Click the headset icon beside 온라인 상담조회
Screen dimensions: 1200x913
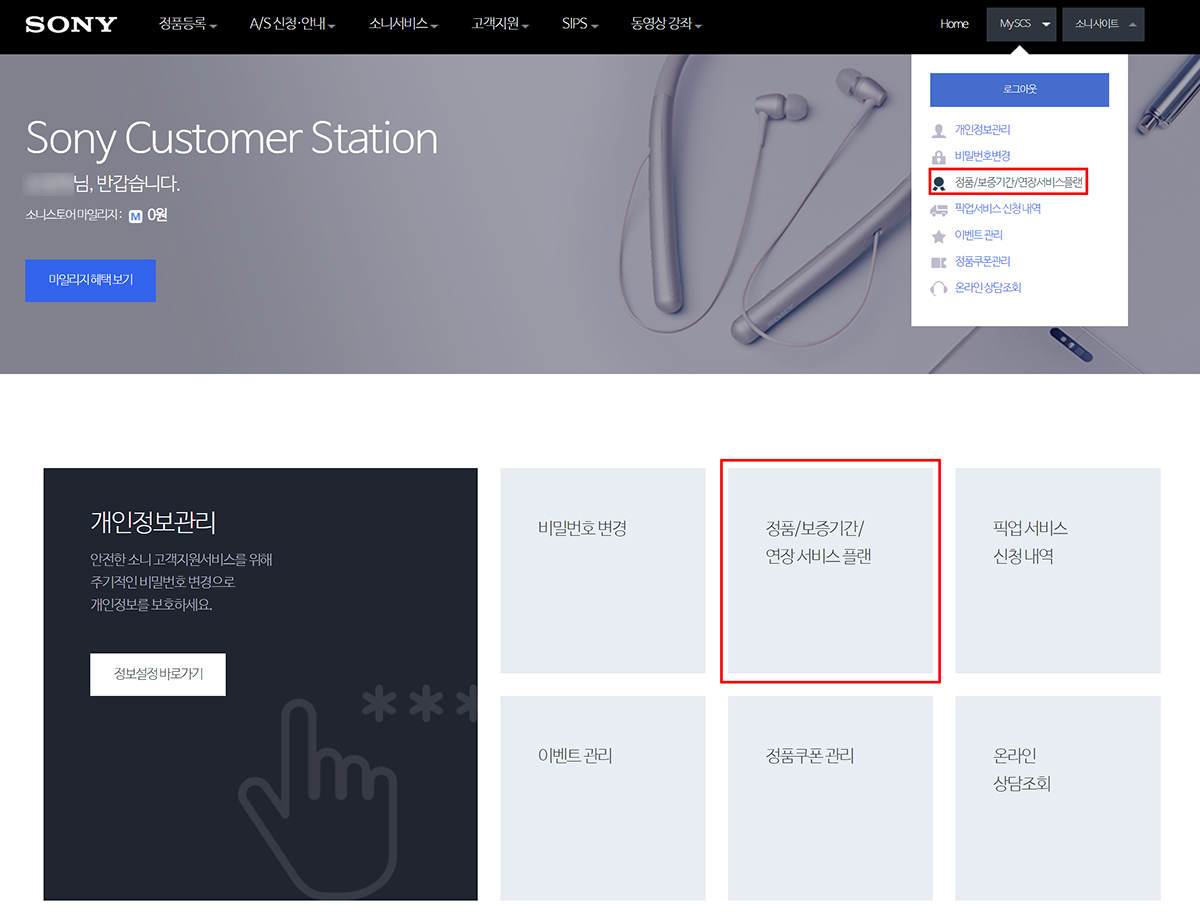click(x=938, y=289)
